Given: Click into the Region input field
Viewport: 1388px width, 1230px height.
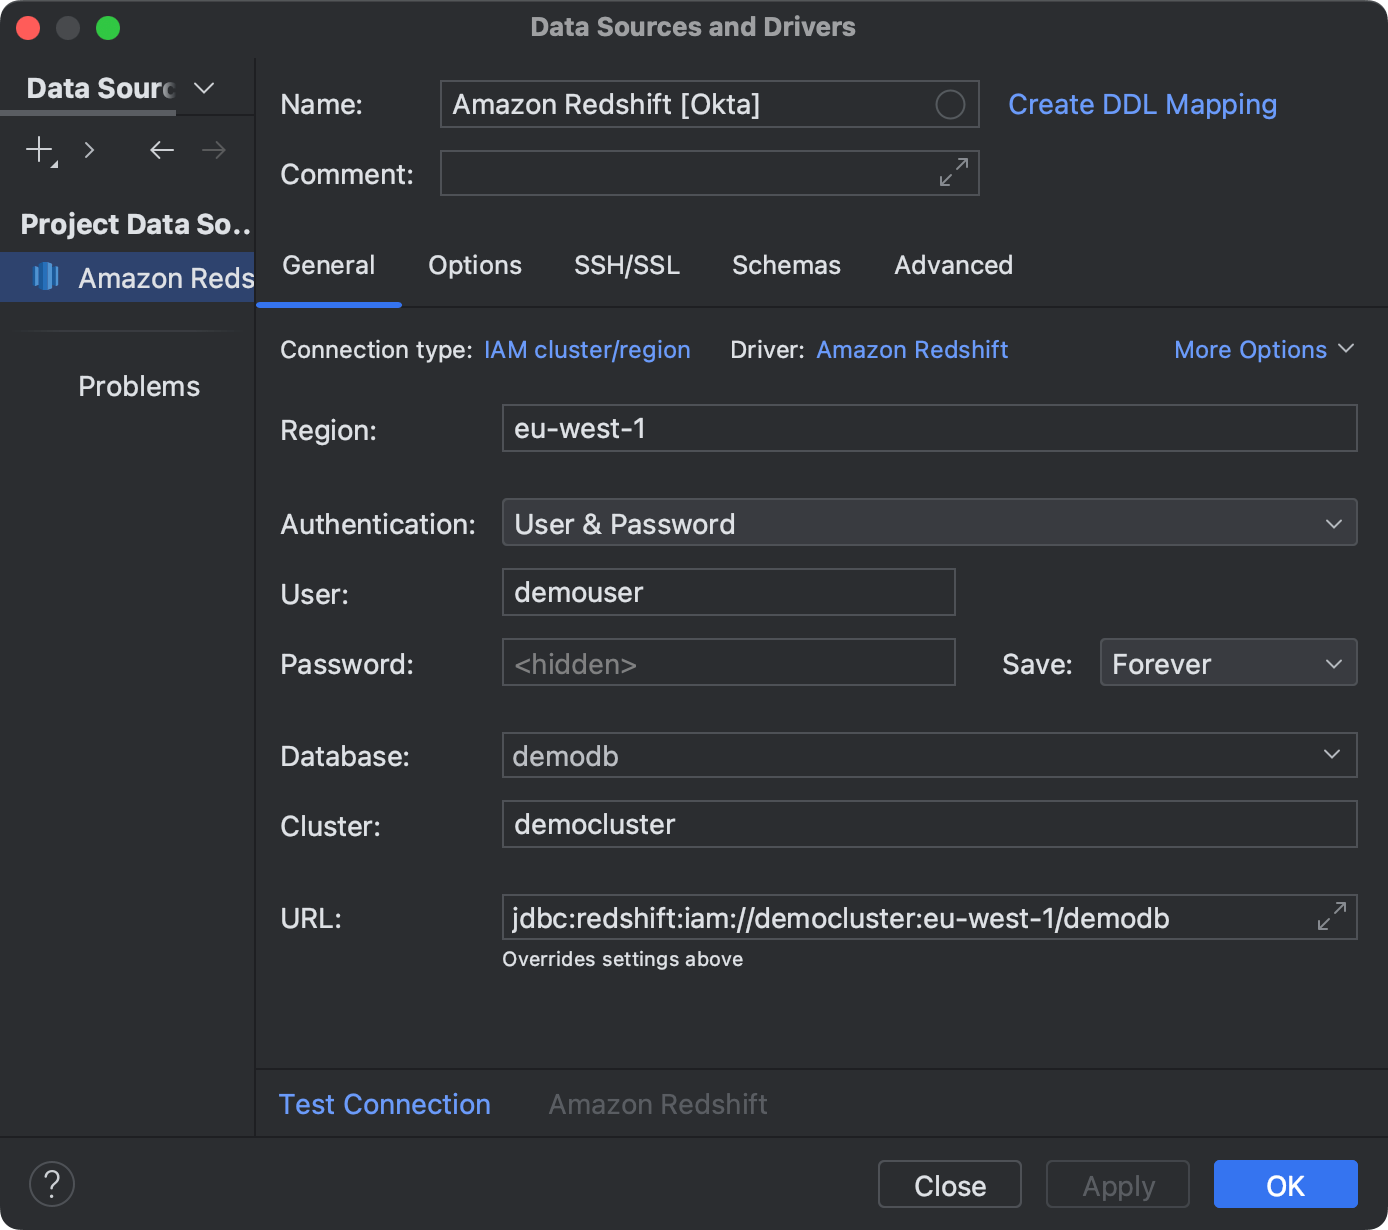Looking at the screenshot, I should tap(928, 428).
